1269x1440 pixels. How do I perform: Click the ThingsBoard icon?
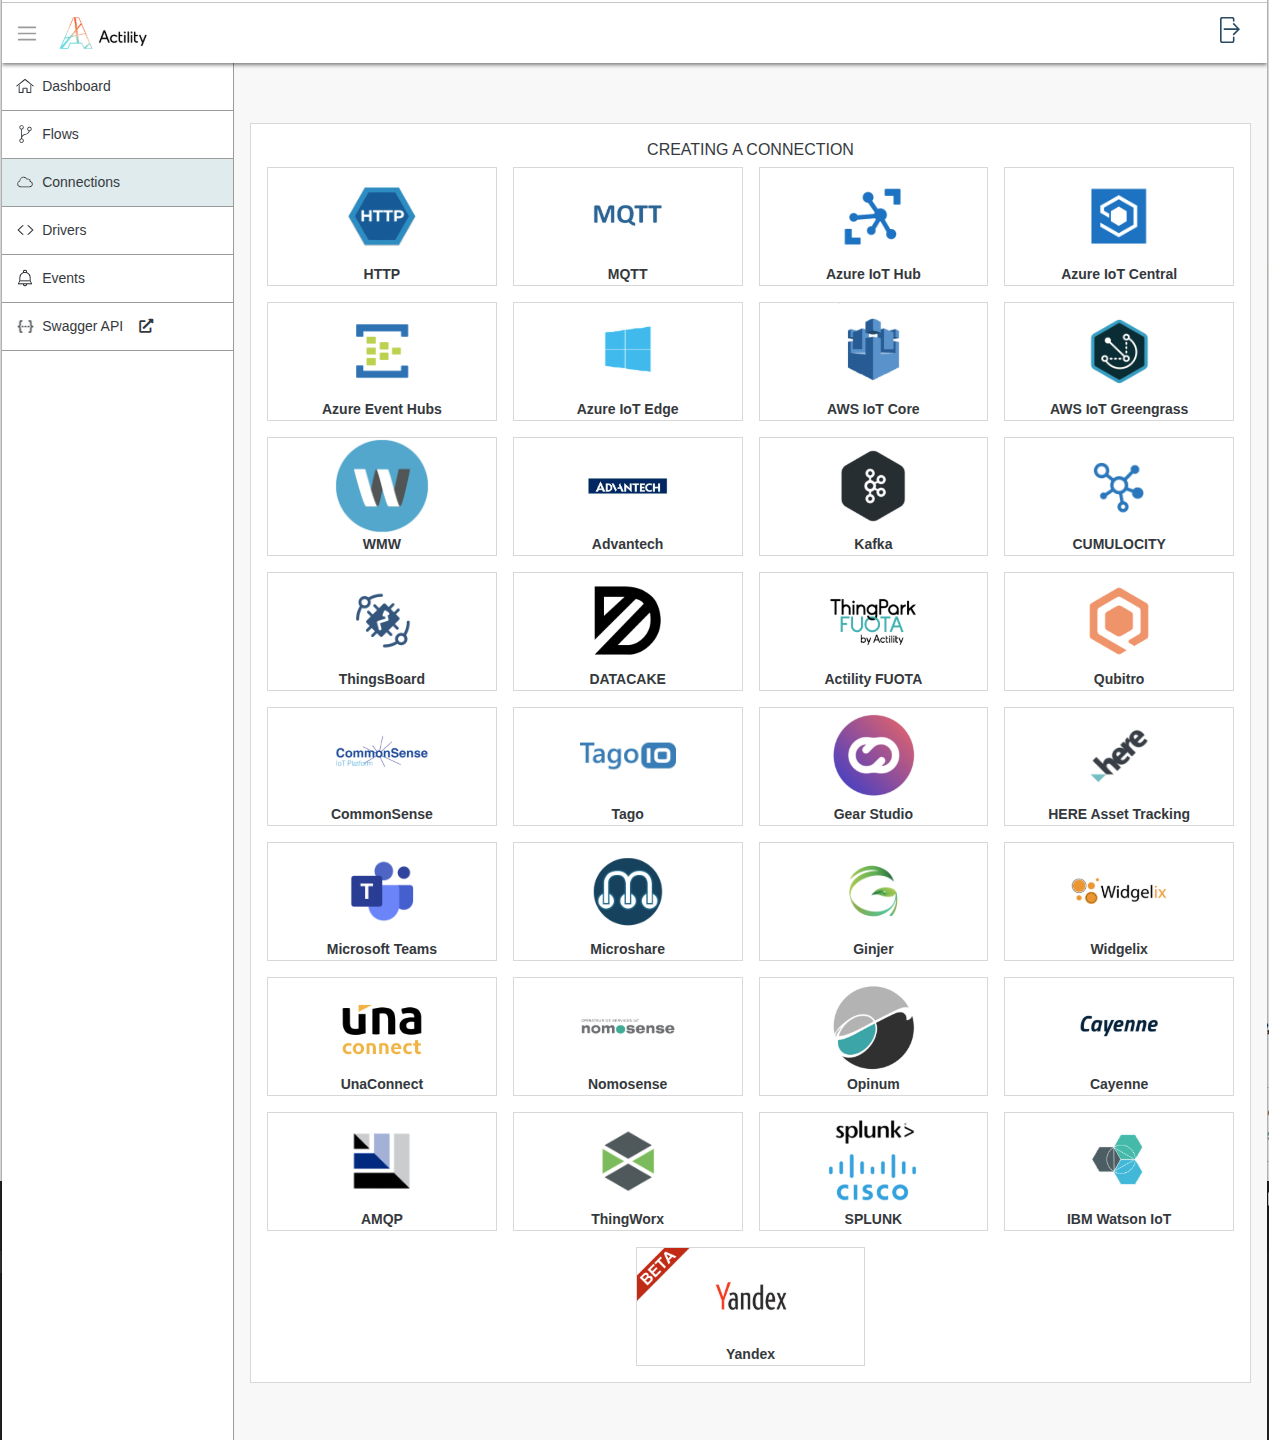point(382,620)
